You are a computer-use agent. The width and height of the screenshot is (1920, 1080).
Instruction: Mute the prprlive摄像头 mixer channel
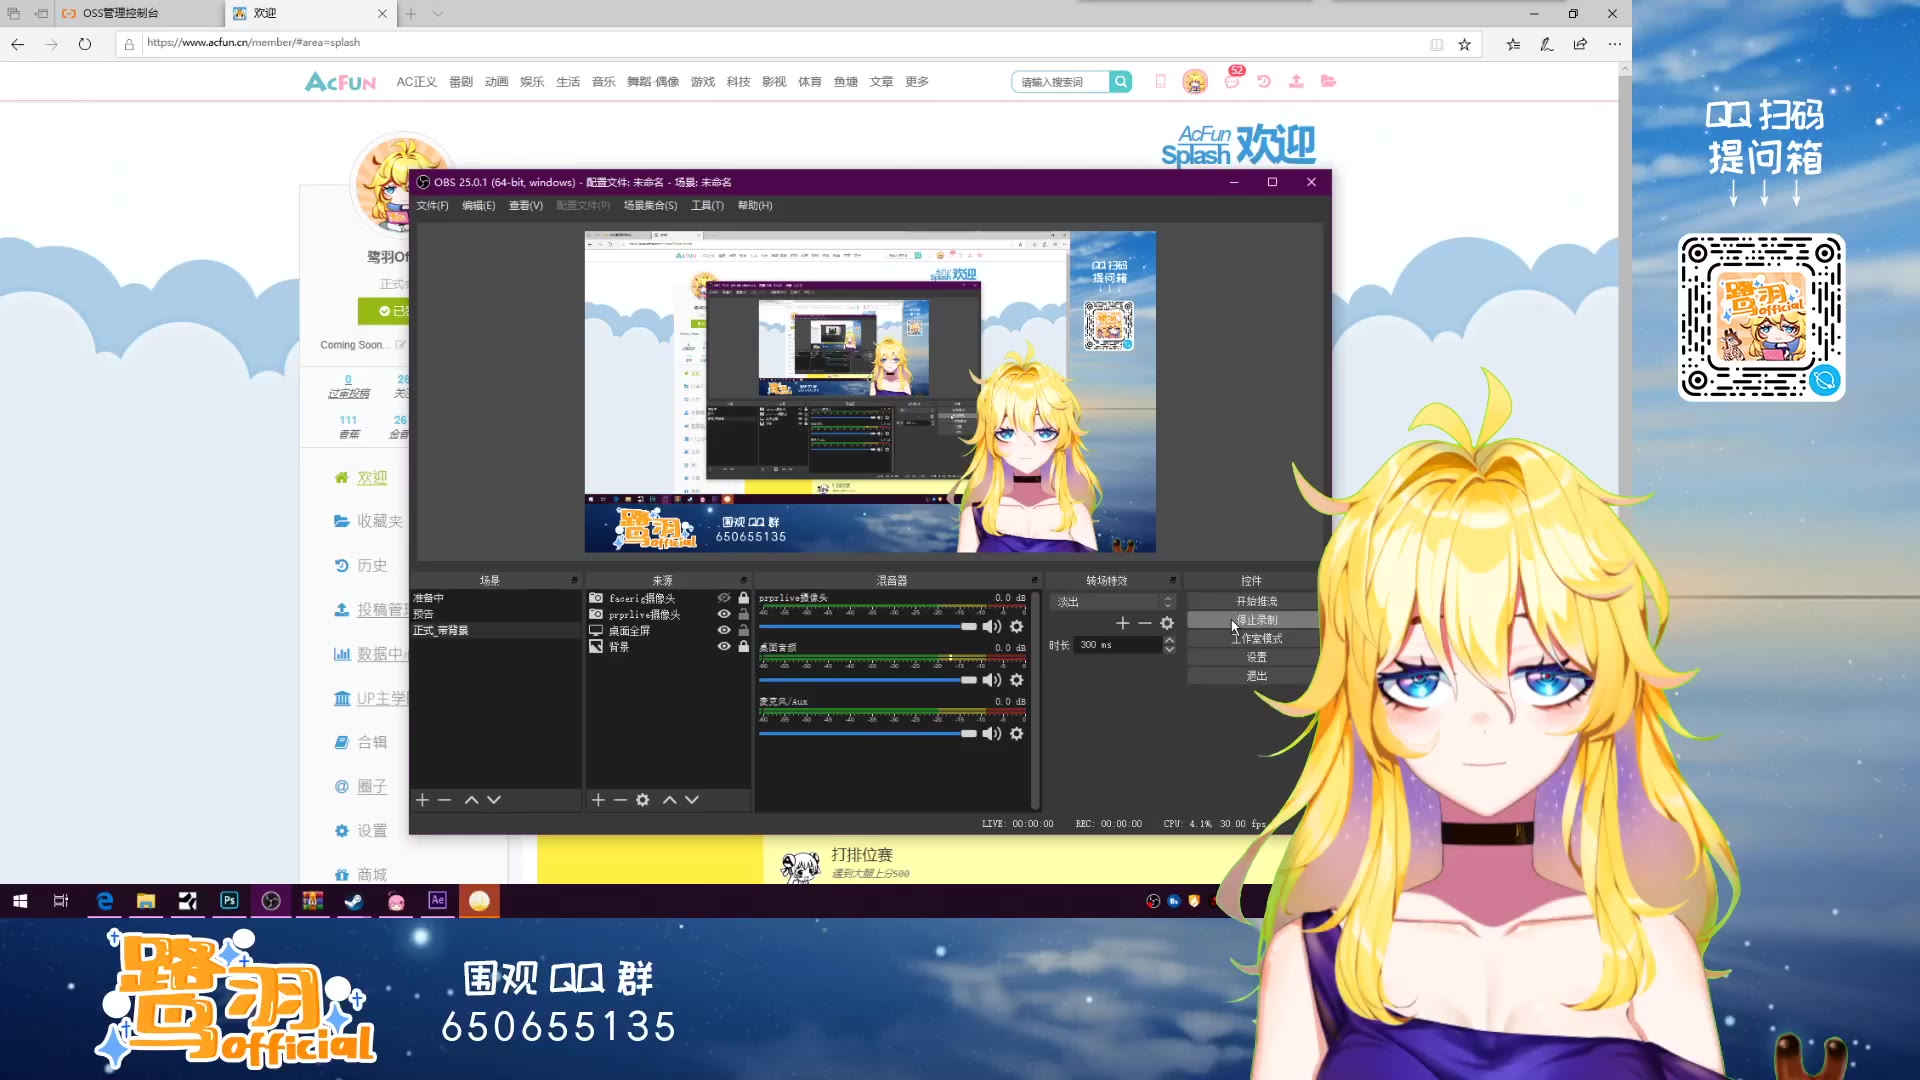click(x=992, y=626)
